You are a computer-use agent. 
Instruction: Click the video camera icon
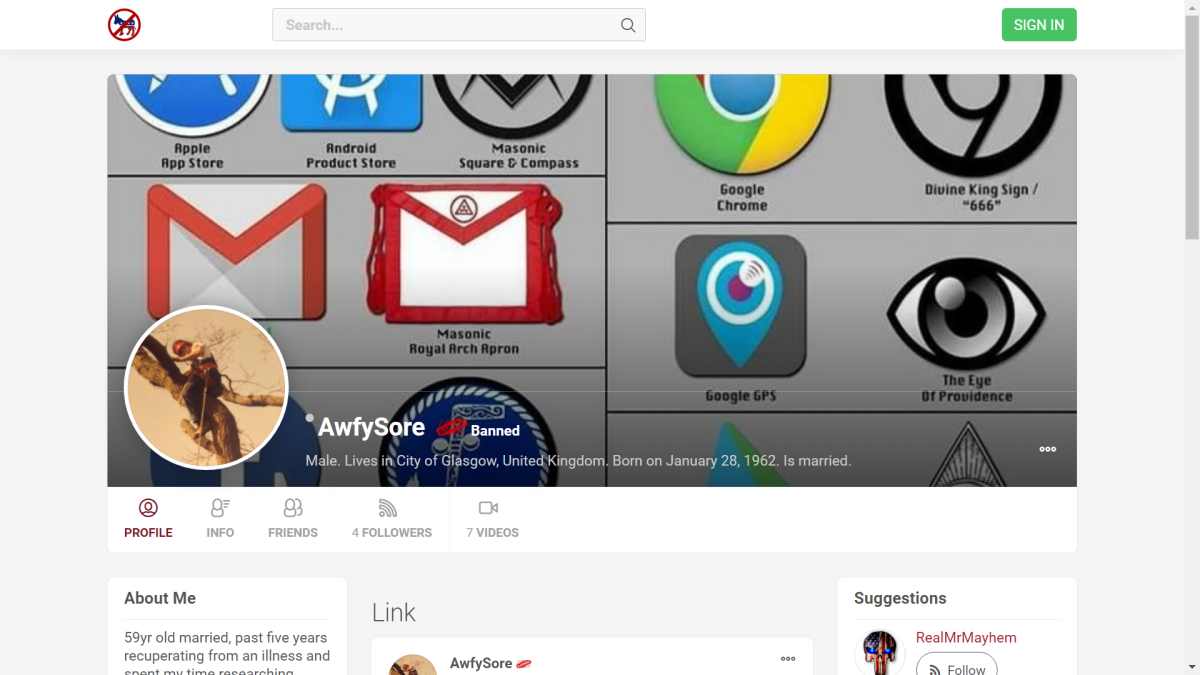tap(488, 508)
